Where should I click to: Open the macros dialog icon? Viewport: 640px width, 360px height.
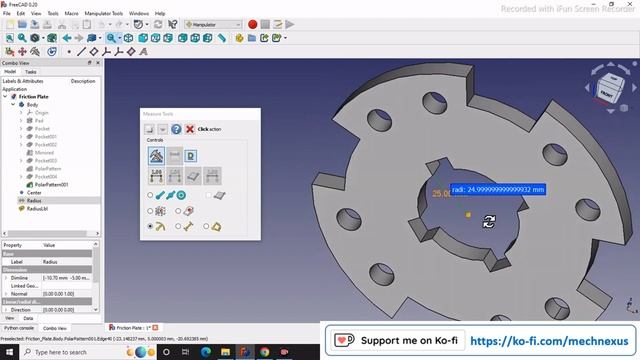click(x=278, y=24)
